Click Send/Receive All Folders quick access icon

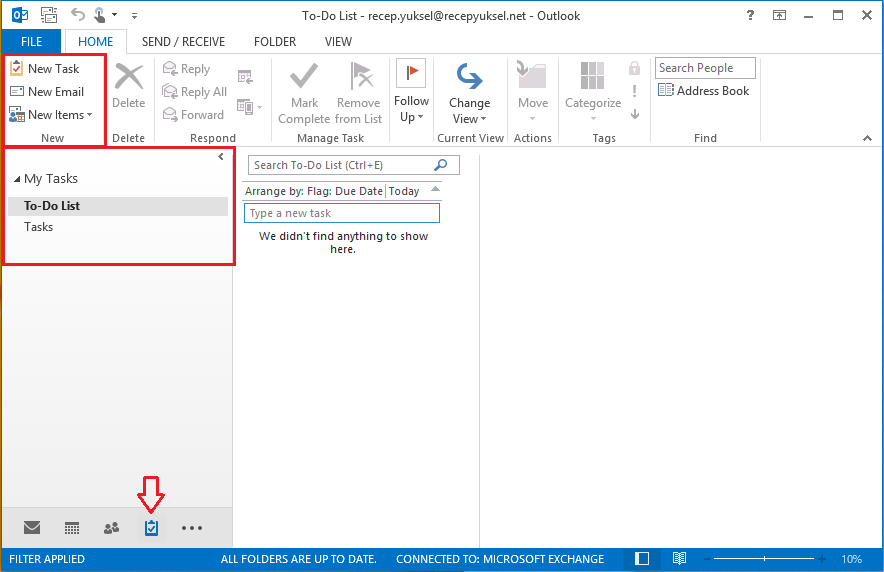pos(49,15)
